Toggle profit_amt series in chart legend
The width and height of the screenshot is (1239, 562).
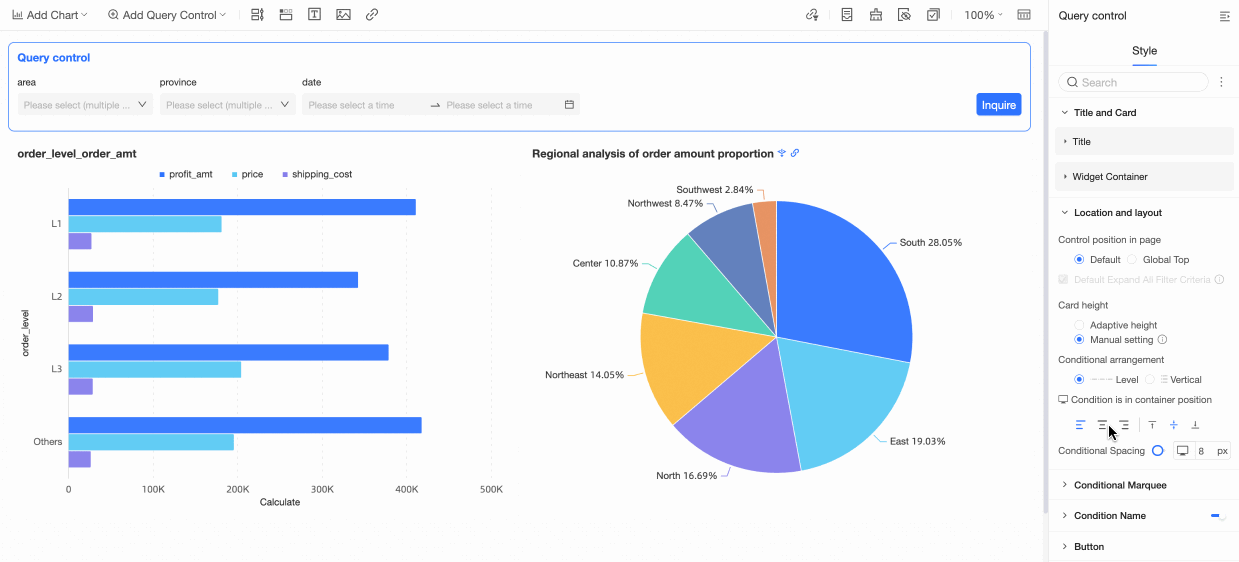(x=186, y=174)
